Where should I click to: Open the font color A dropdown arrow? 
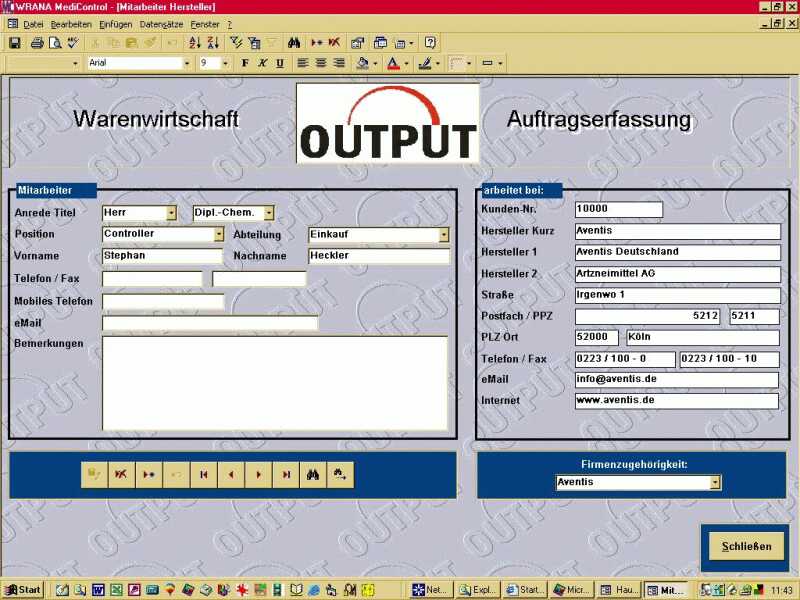pyautogui.click(x=407, y=63)
